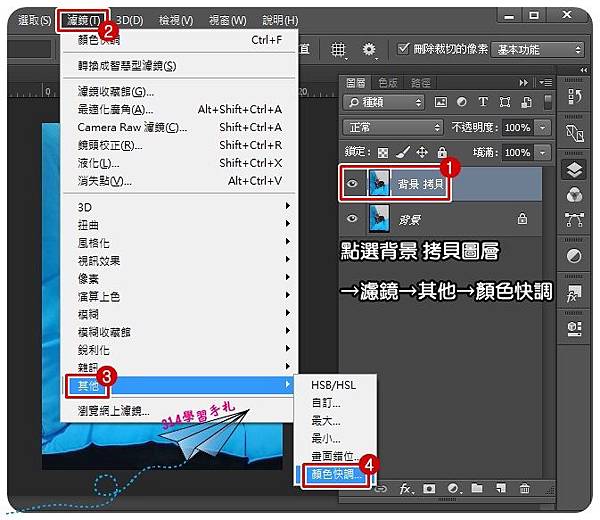Open the 濾鏡 (Filter) menu
The image size is (600, 520).
coord(83,20)
